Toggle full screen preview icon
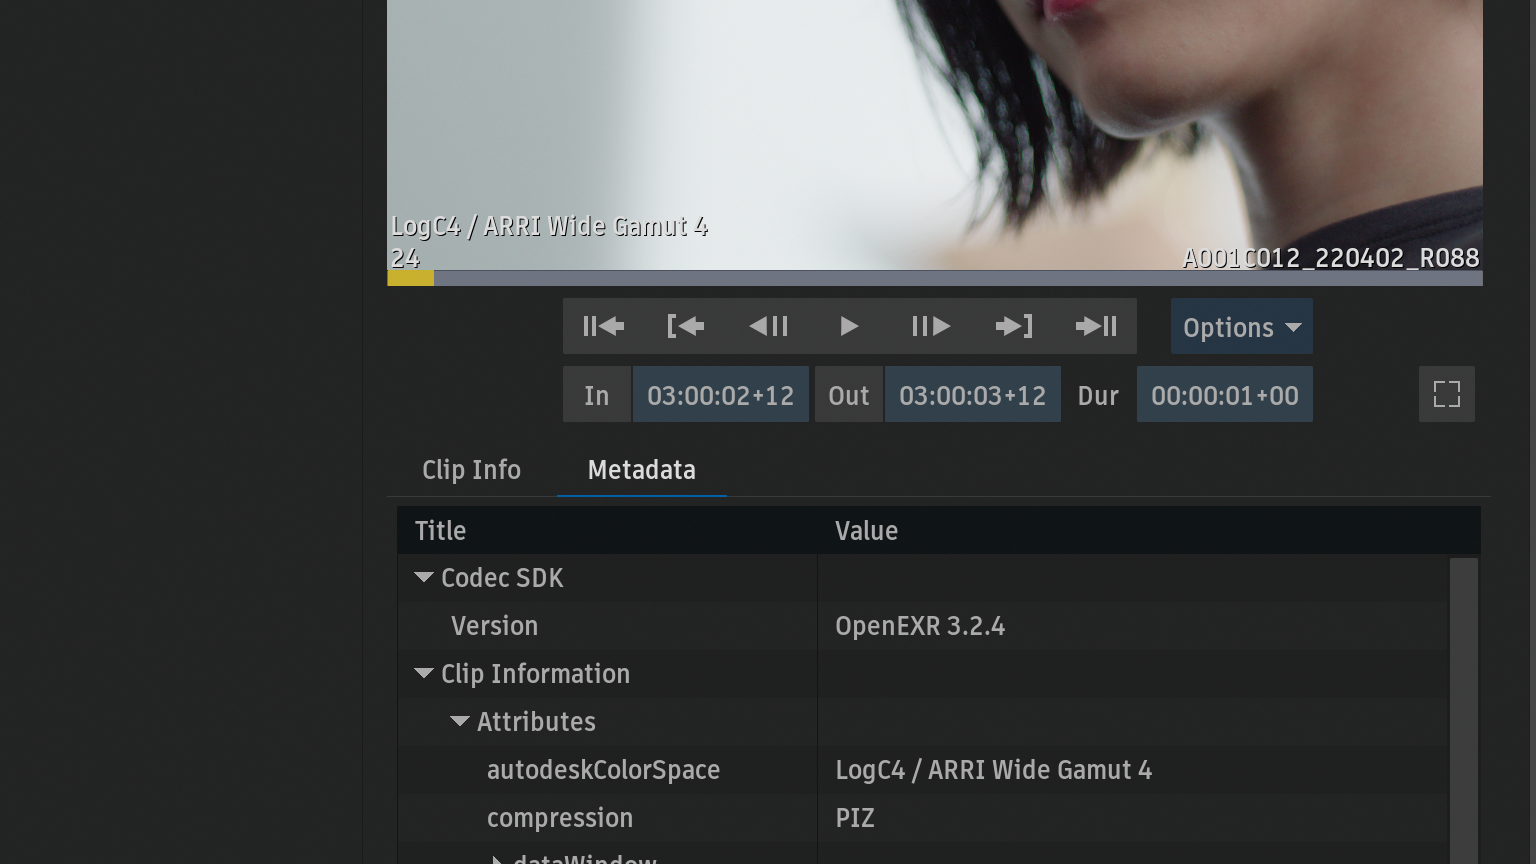The height and width of the screenshot is (864, 1536). 1446,394
